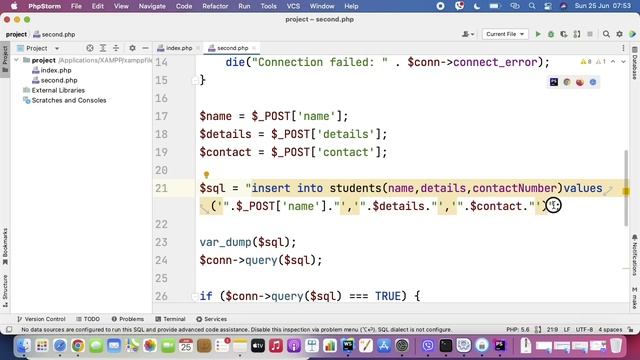Start debugging with the bug icon
This screenshot has height=360, width=640.
pyautogui.click(x=551, y=34)
